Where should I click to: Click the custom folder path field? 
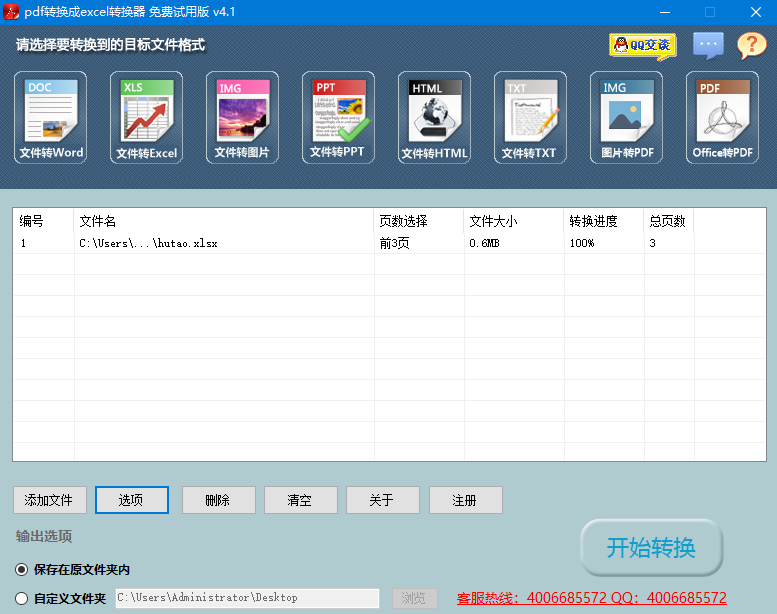pyautogui.click(x=247, y=598)
